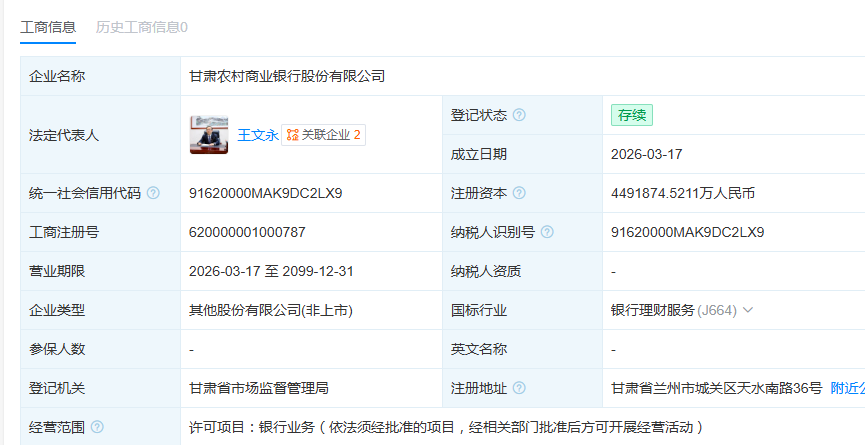Click registered address 甘肃省兰州市城关区天水南路36号
Image resolution: width=865 pixels, height=445 pixels.
tap(716, 388)
